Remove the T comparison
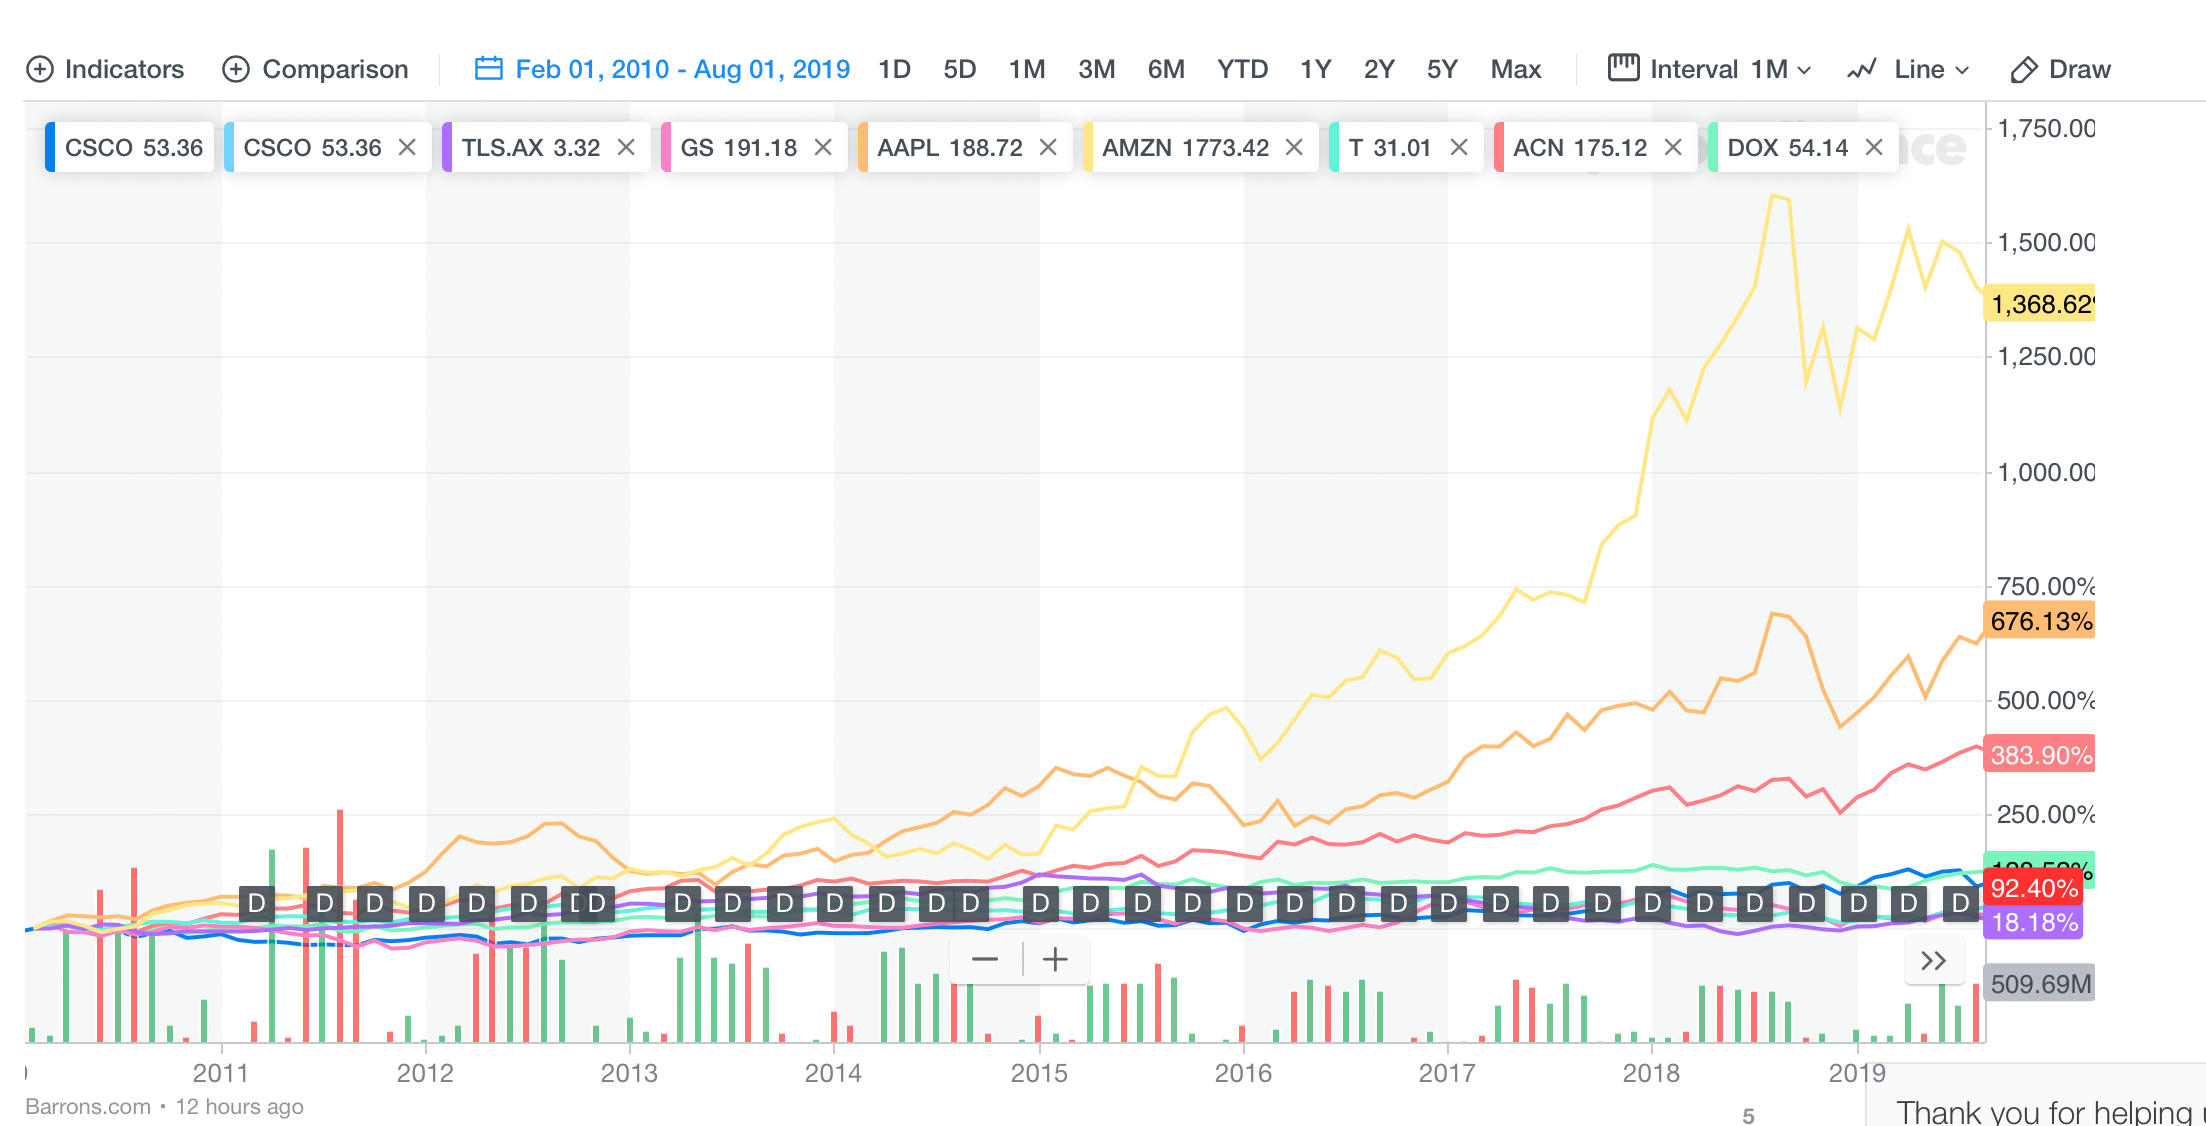 1459,147
